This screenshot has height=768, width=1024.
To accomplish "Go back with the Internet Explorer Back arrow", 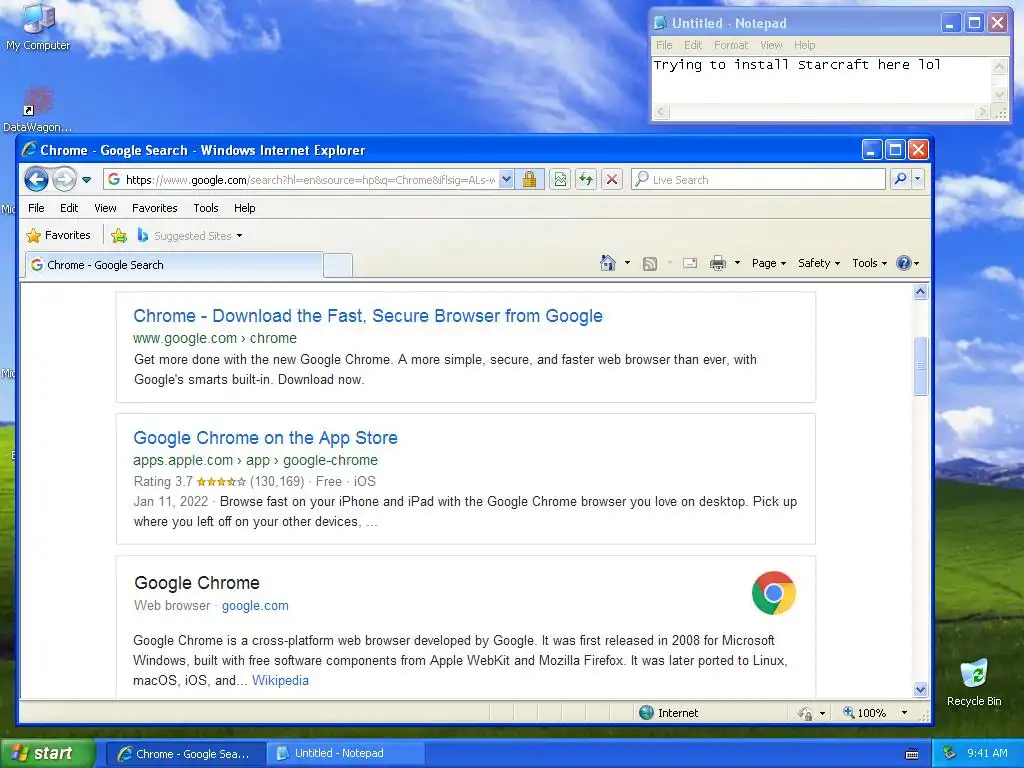I will [x=37, y=179].
